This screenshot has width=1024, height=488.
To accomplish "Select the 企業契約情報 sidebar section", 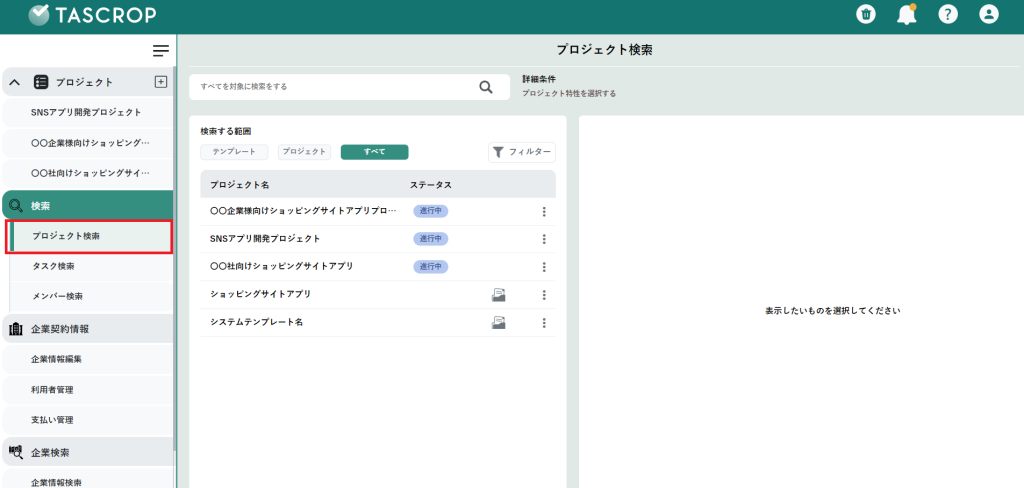I will [88, 329].
